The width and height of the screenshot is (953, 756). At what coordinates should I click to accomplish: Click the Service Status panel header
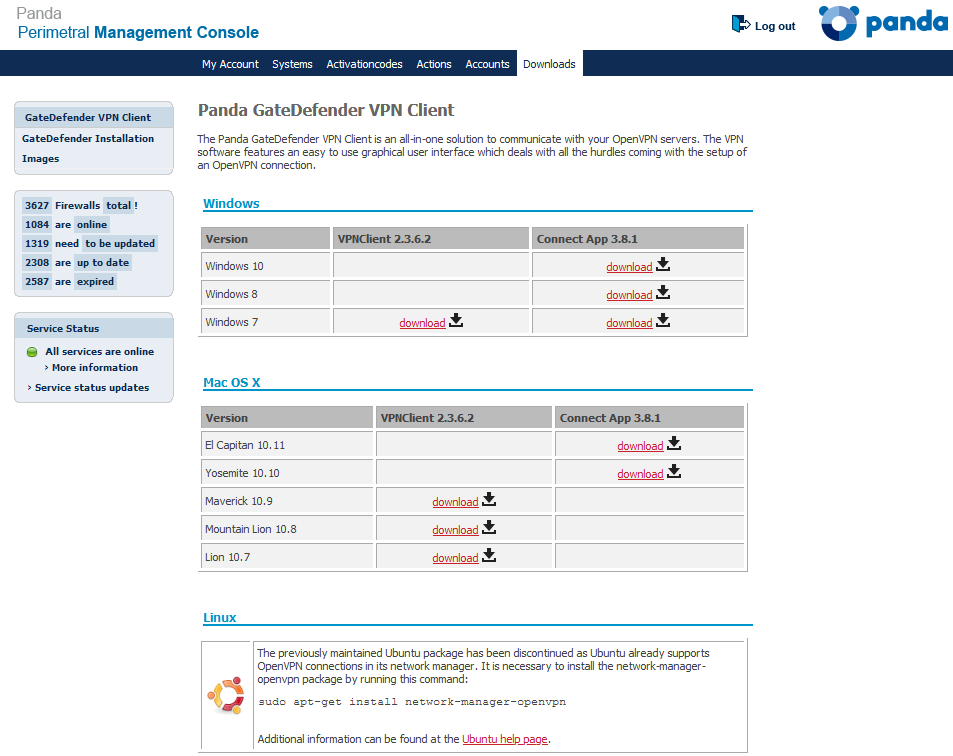94,328
